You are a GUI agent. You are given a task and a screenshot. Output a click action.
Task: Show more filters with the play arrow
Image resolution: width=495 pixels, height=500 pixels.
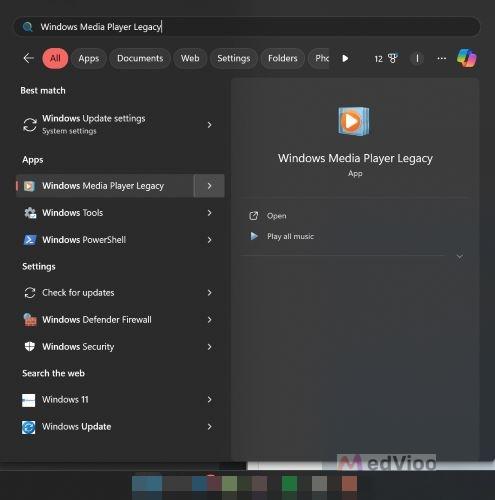(x=345, y=59)
